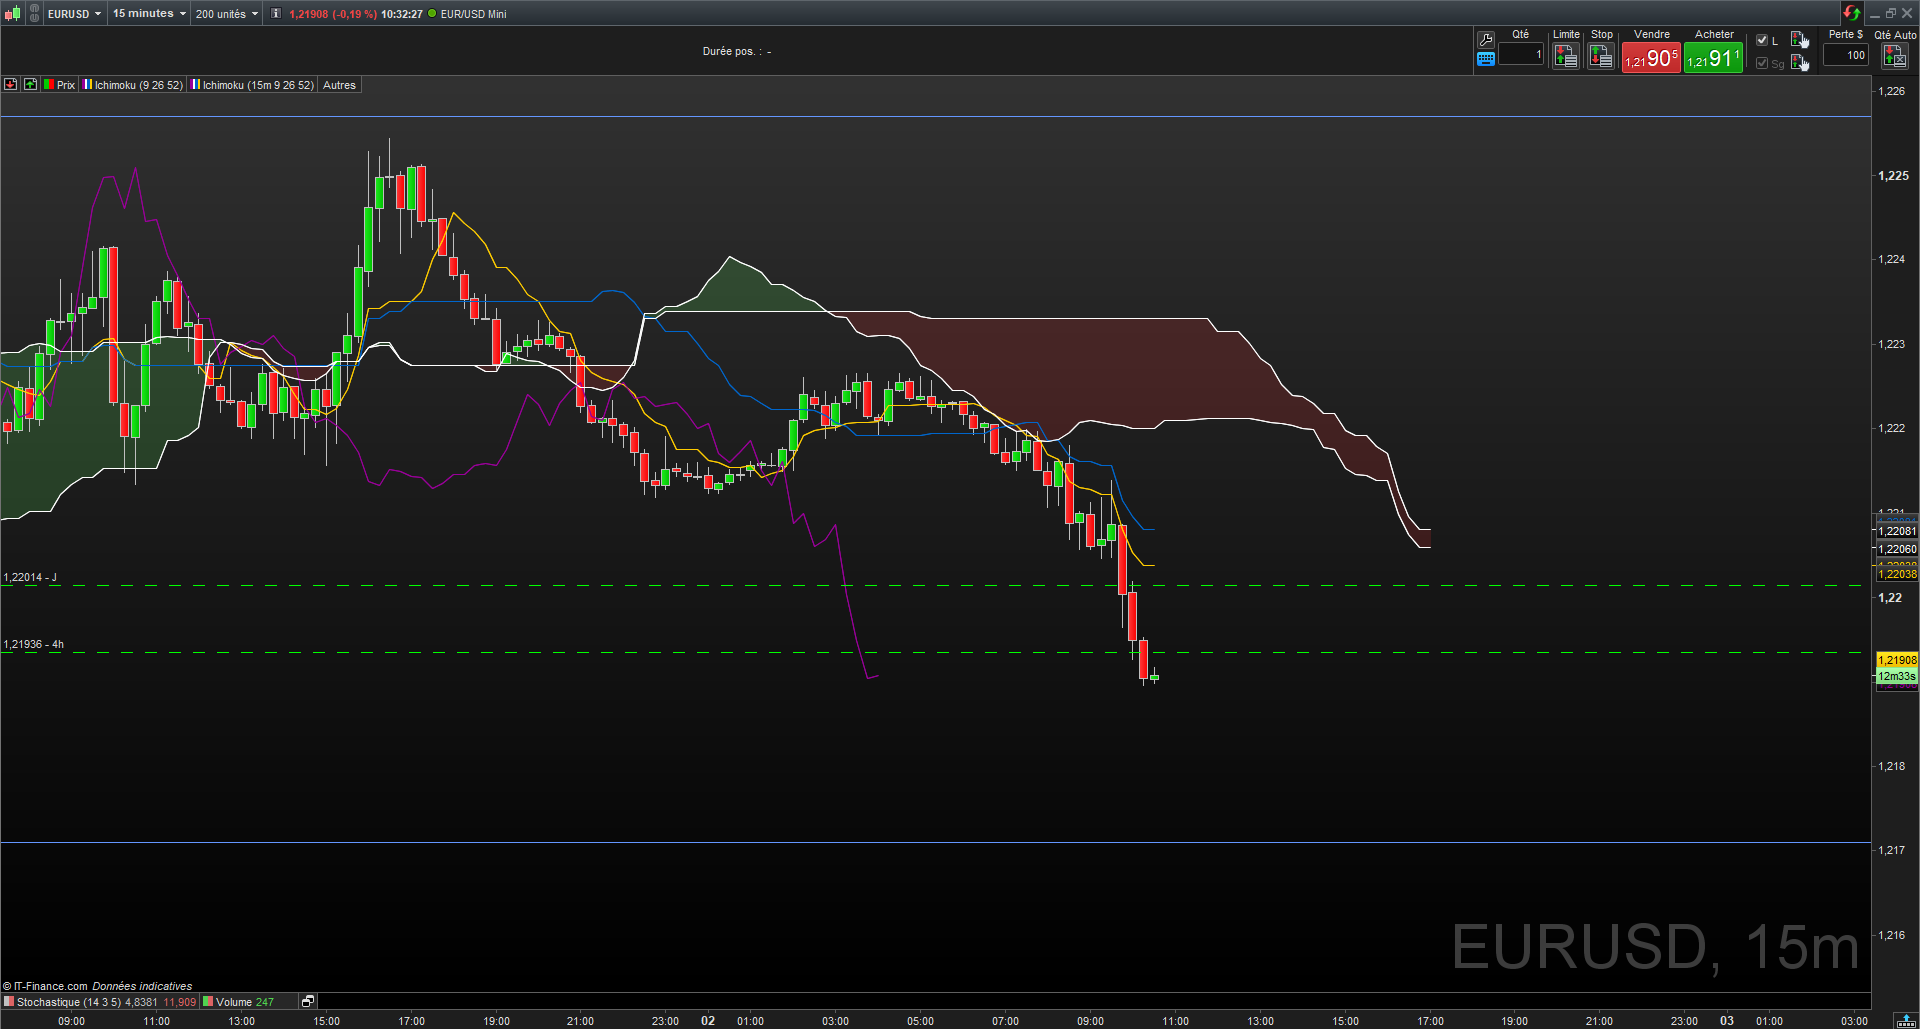This screenshot has height=1029, width=1920.
Task: Open the 15 minutes timeframe dropdown
Action: coord(149,14)
